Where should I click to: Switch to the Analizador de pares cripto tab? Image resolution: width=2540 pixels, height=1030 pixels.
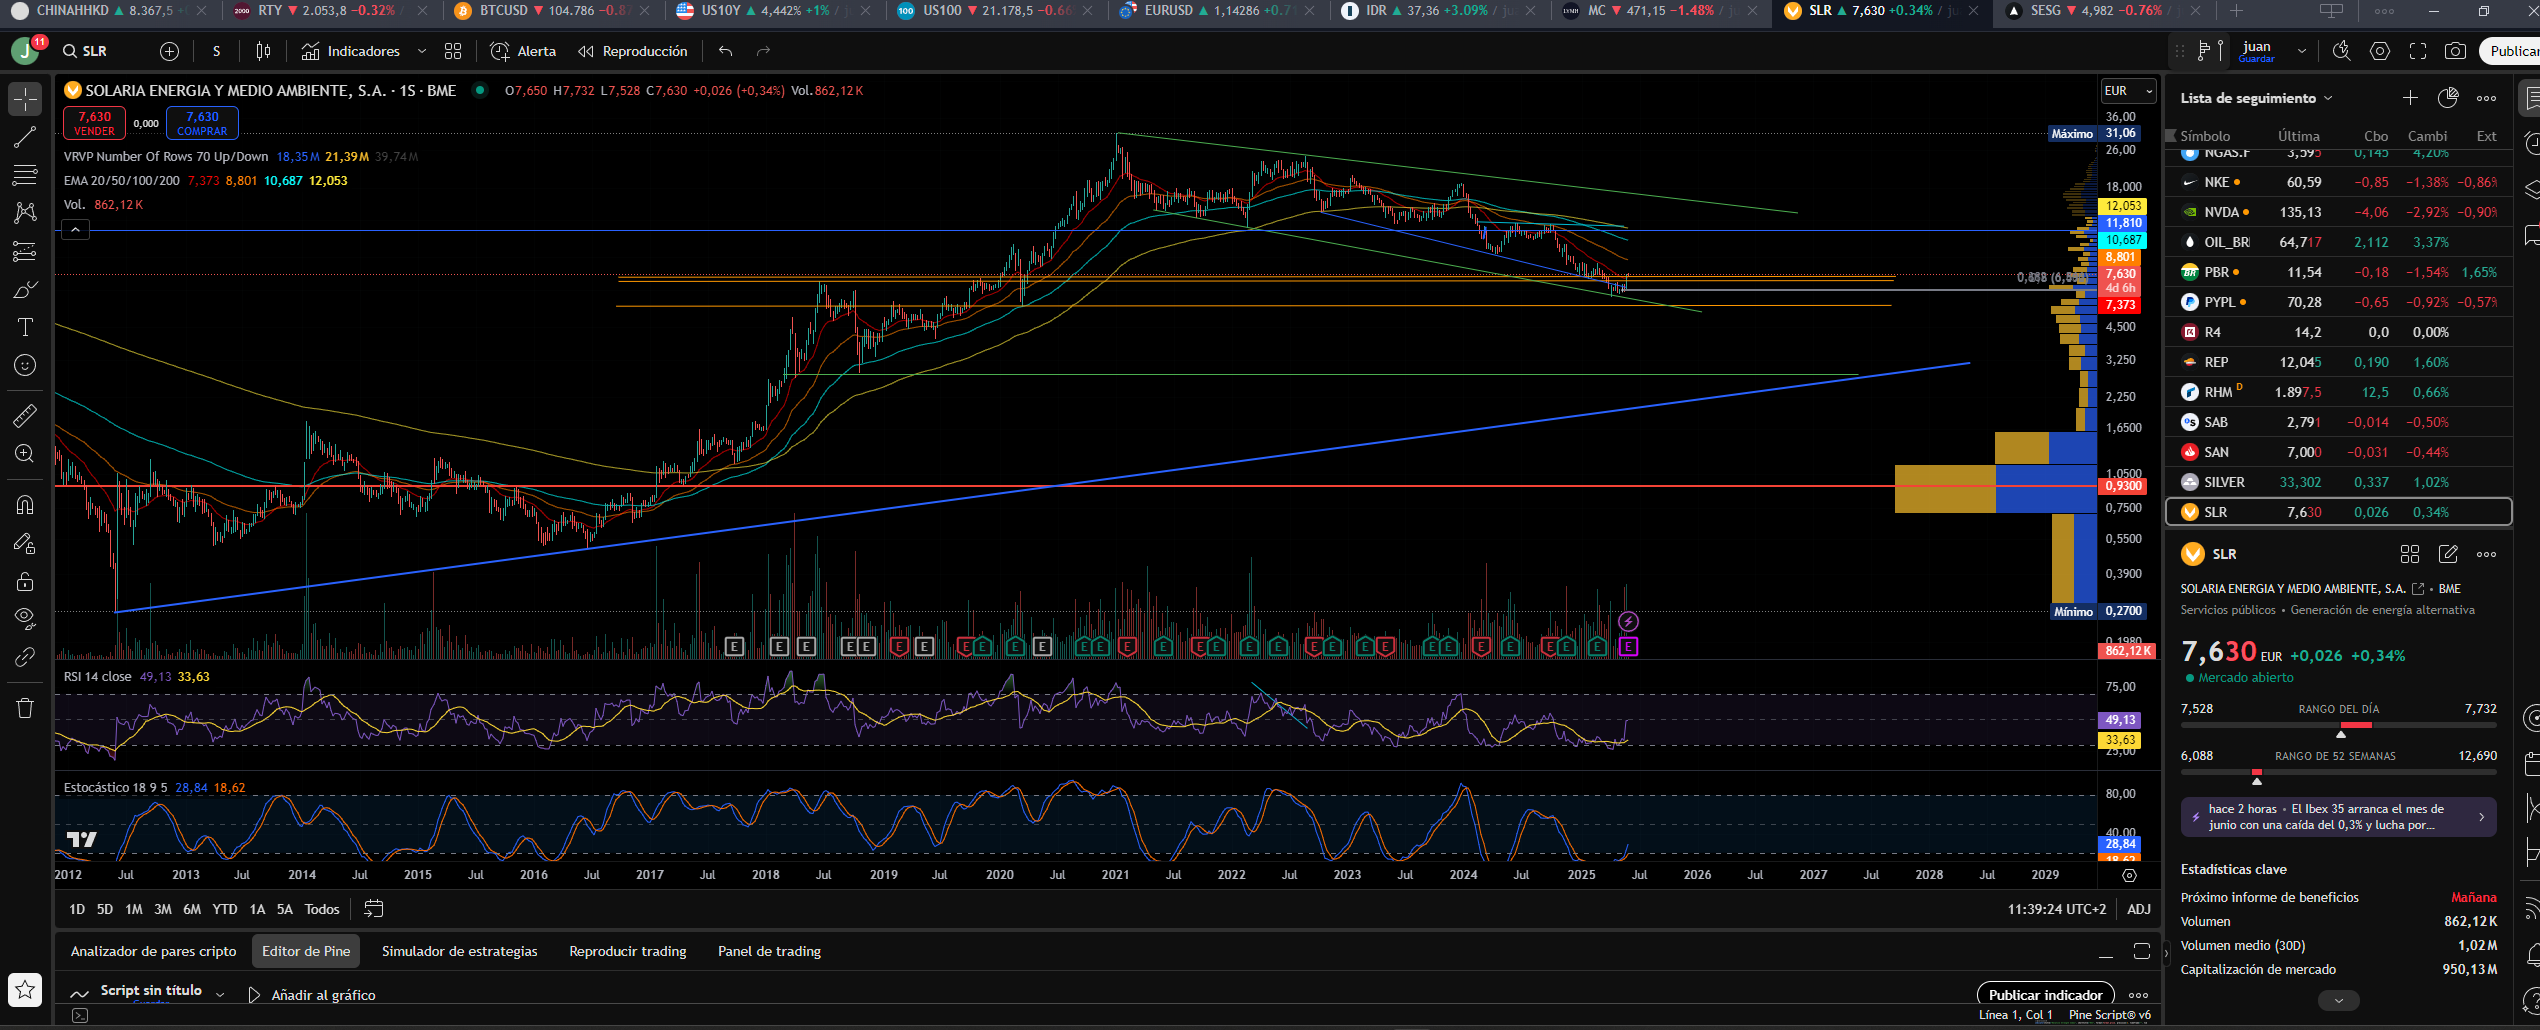point(154,951)
